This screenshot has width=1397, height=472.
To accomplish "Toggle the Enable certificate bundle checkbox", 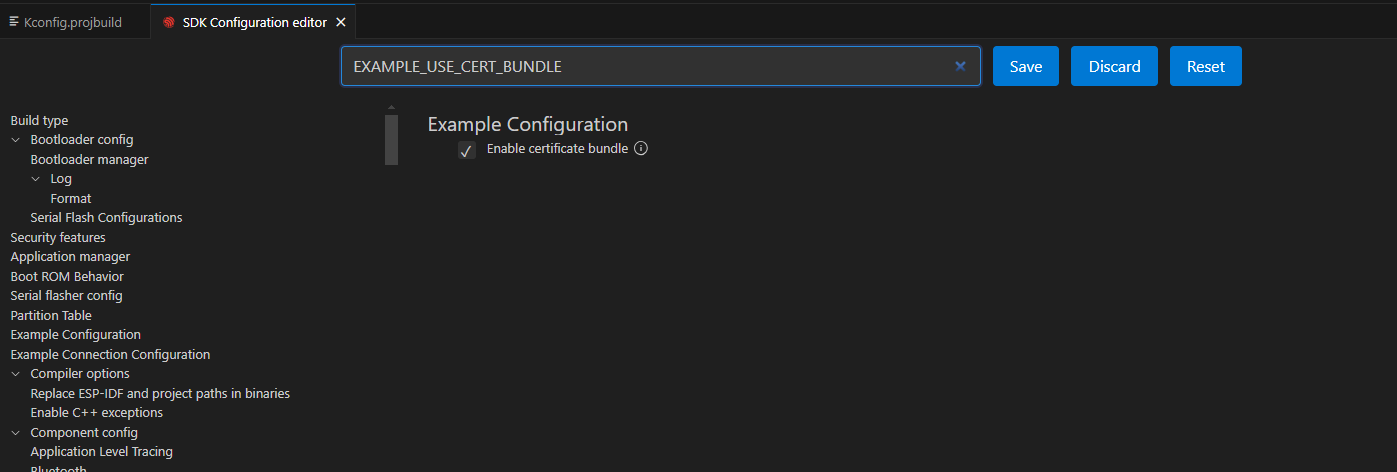I will (x=466, y=150).
